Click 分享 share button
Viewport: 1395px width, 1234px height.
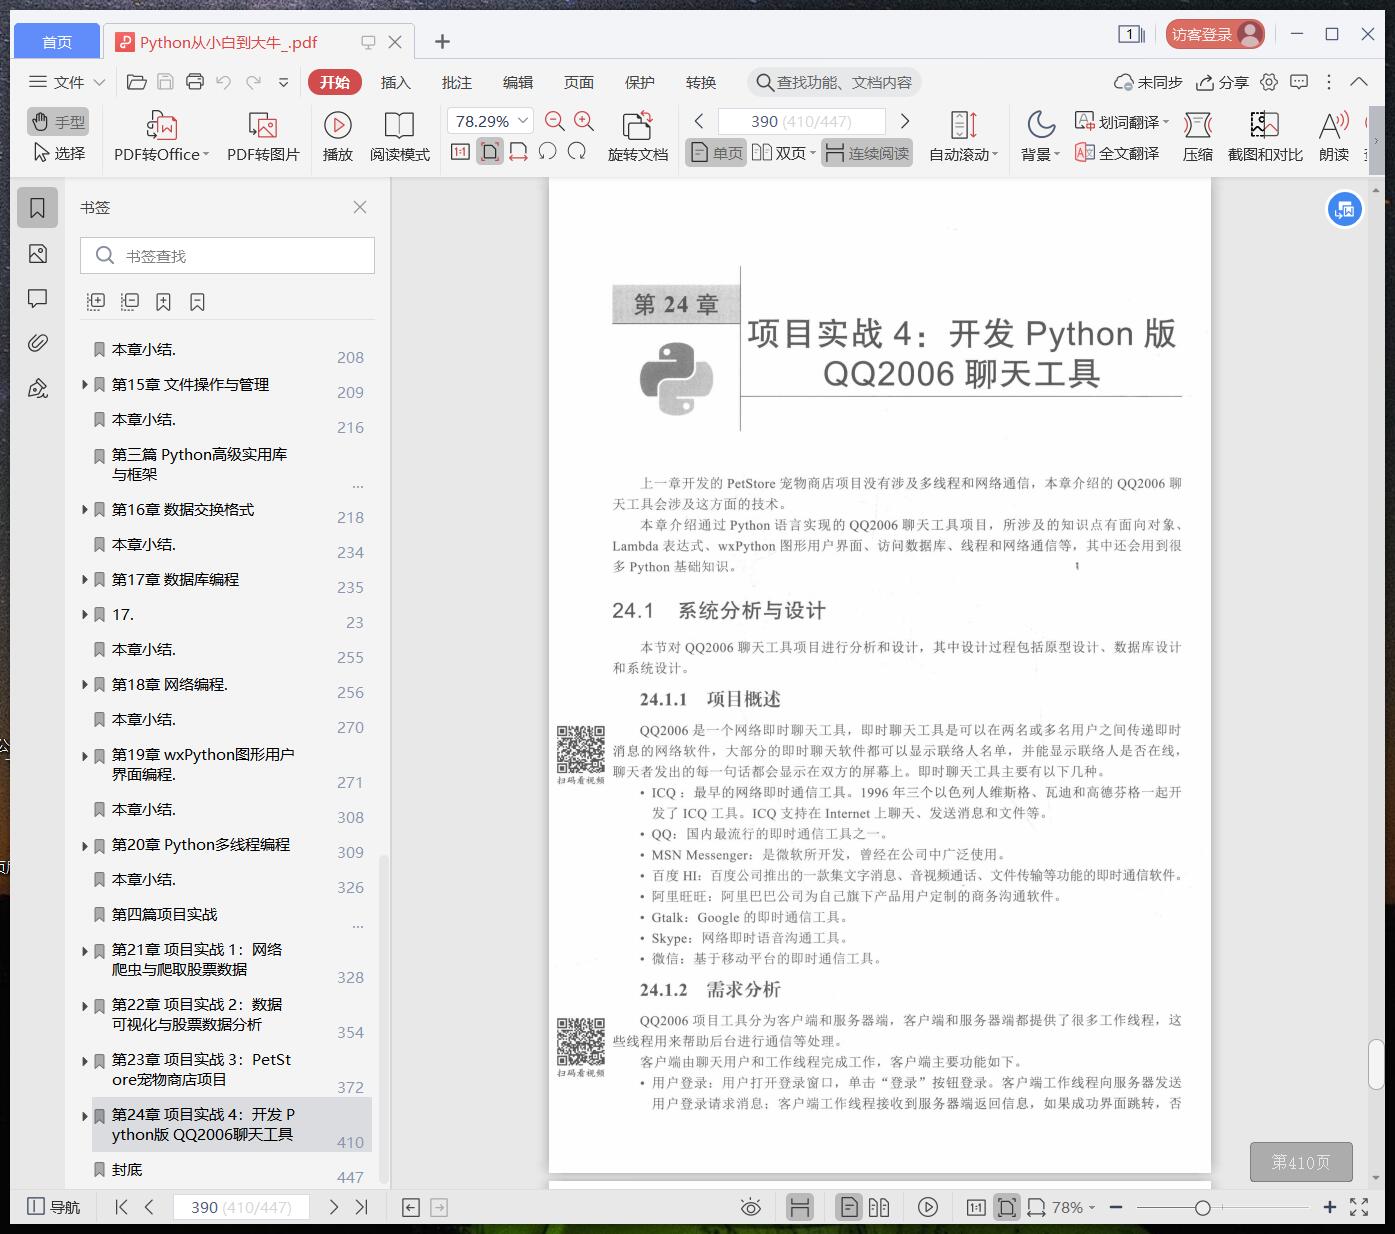point(1222,82)
